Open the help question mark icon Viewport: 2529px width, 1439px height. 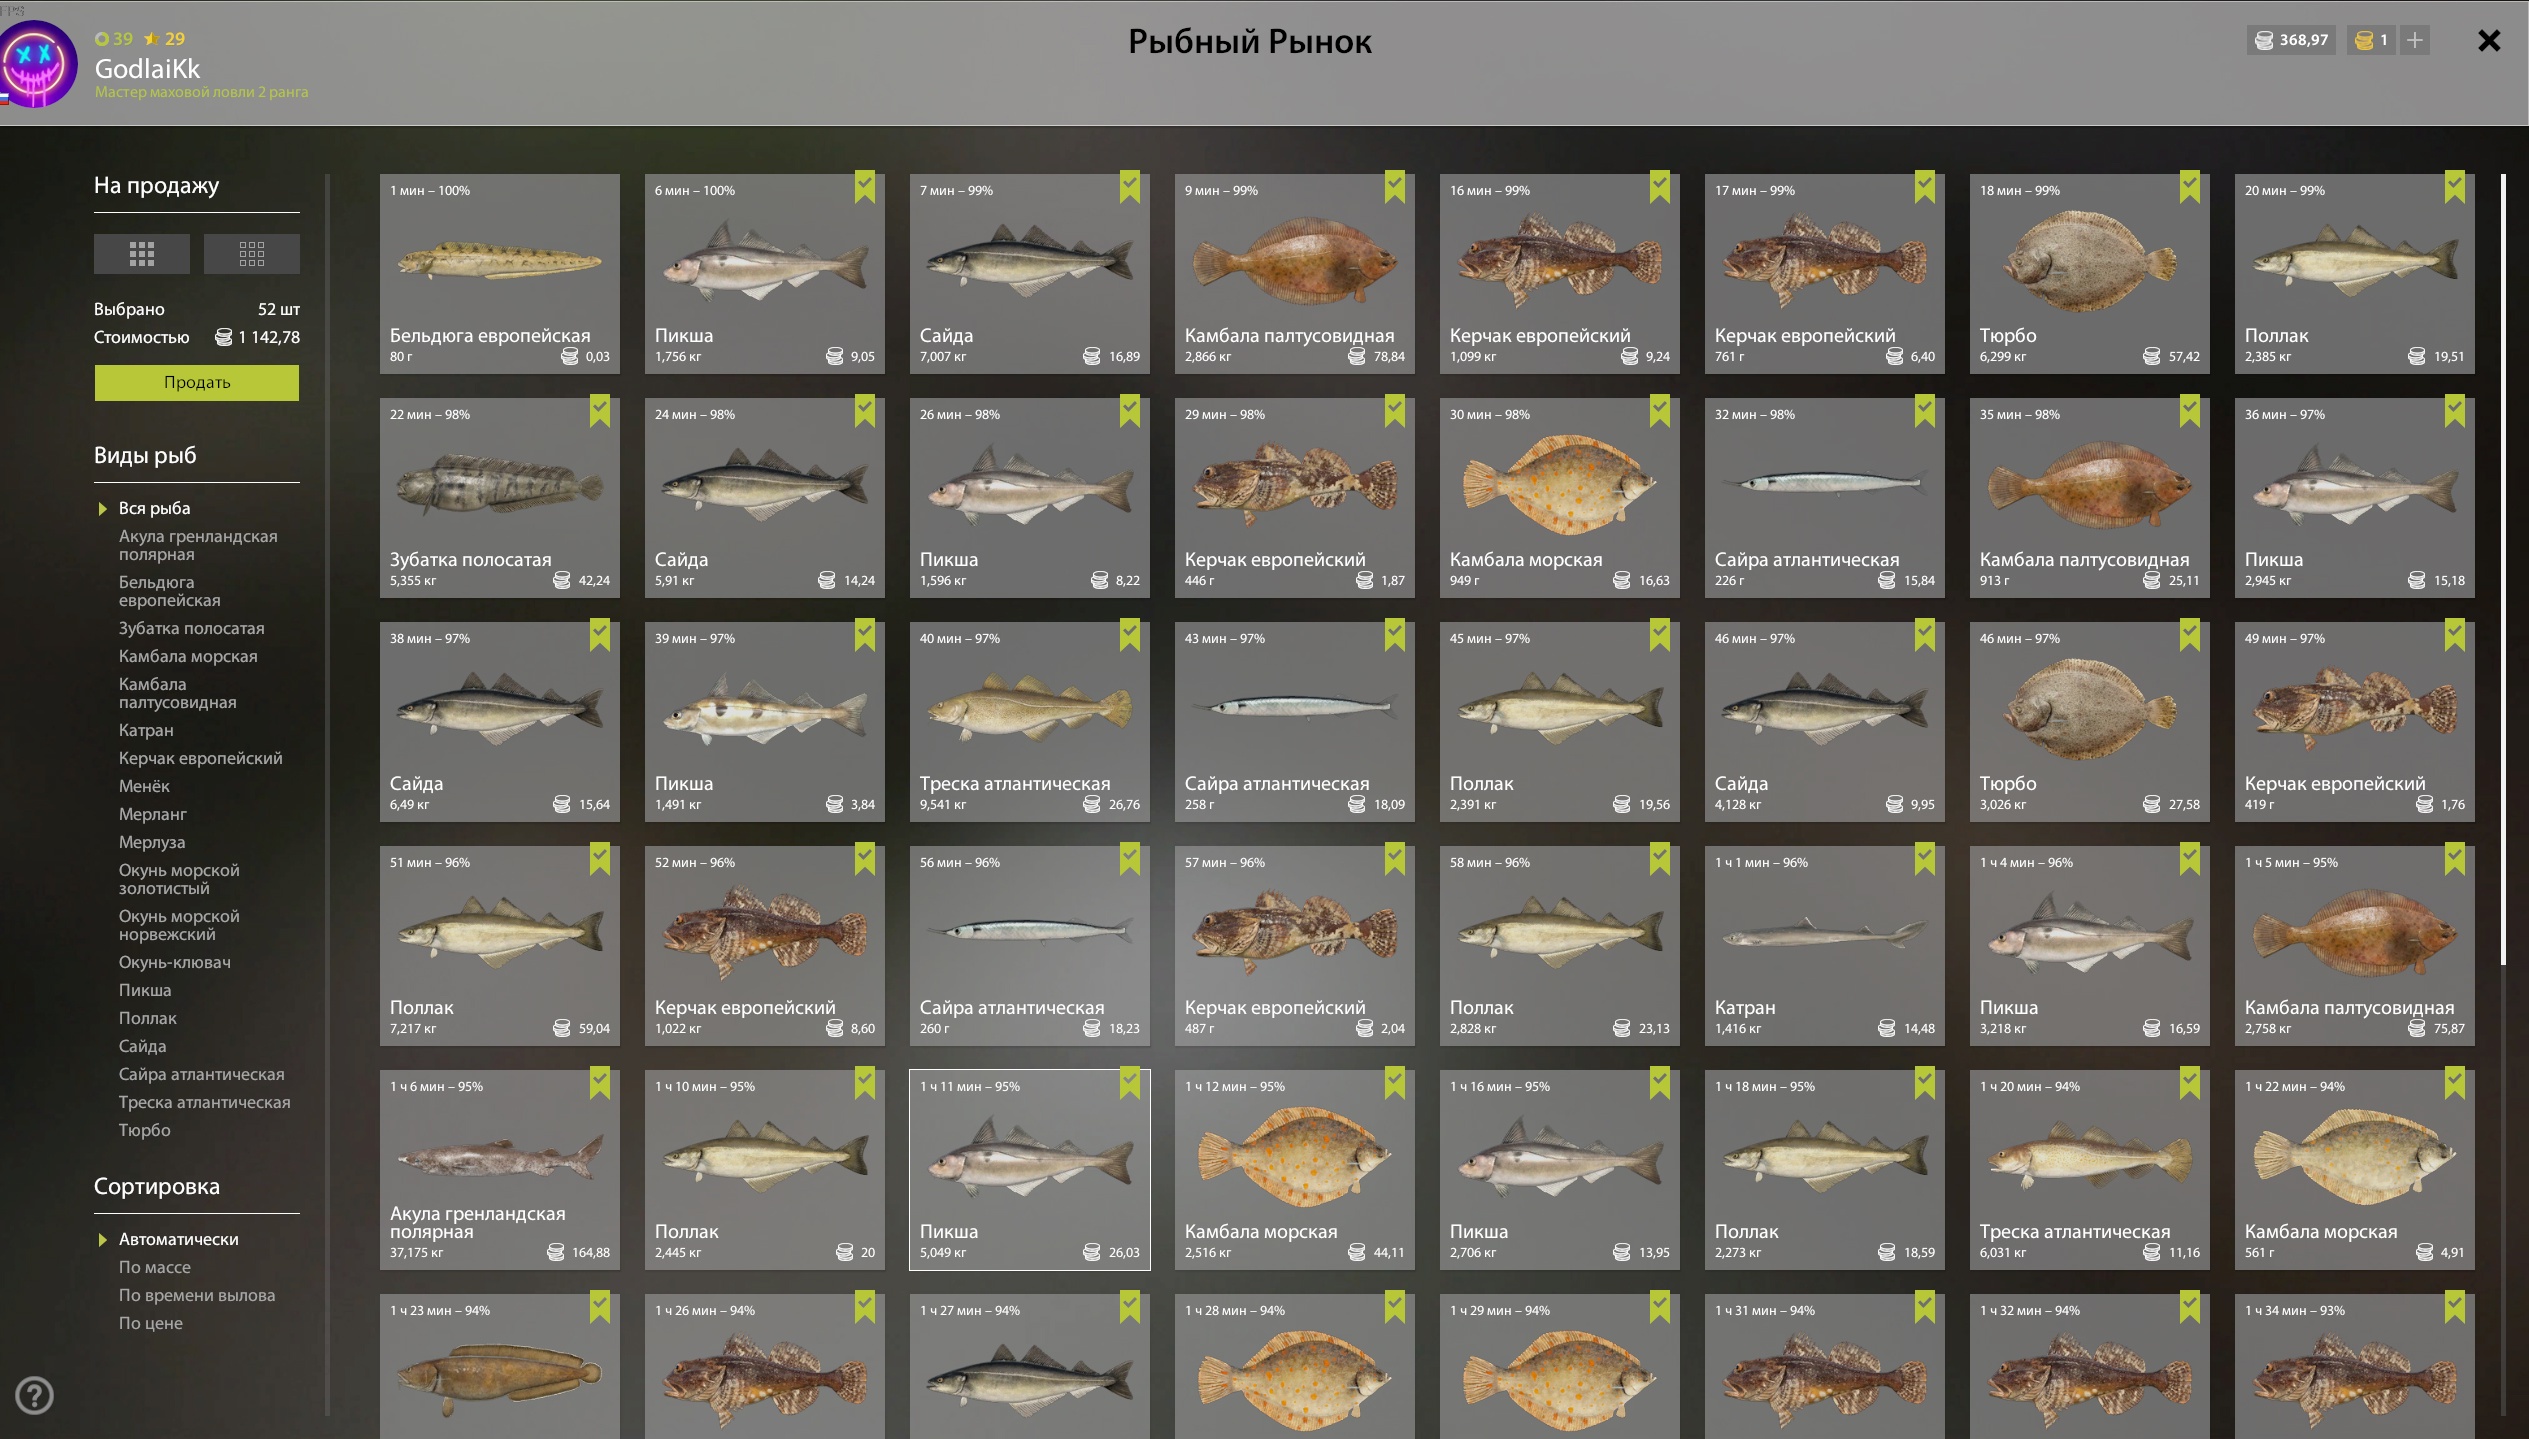click(34, 1395)
